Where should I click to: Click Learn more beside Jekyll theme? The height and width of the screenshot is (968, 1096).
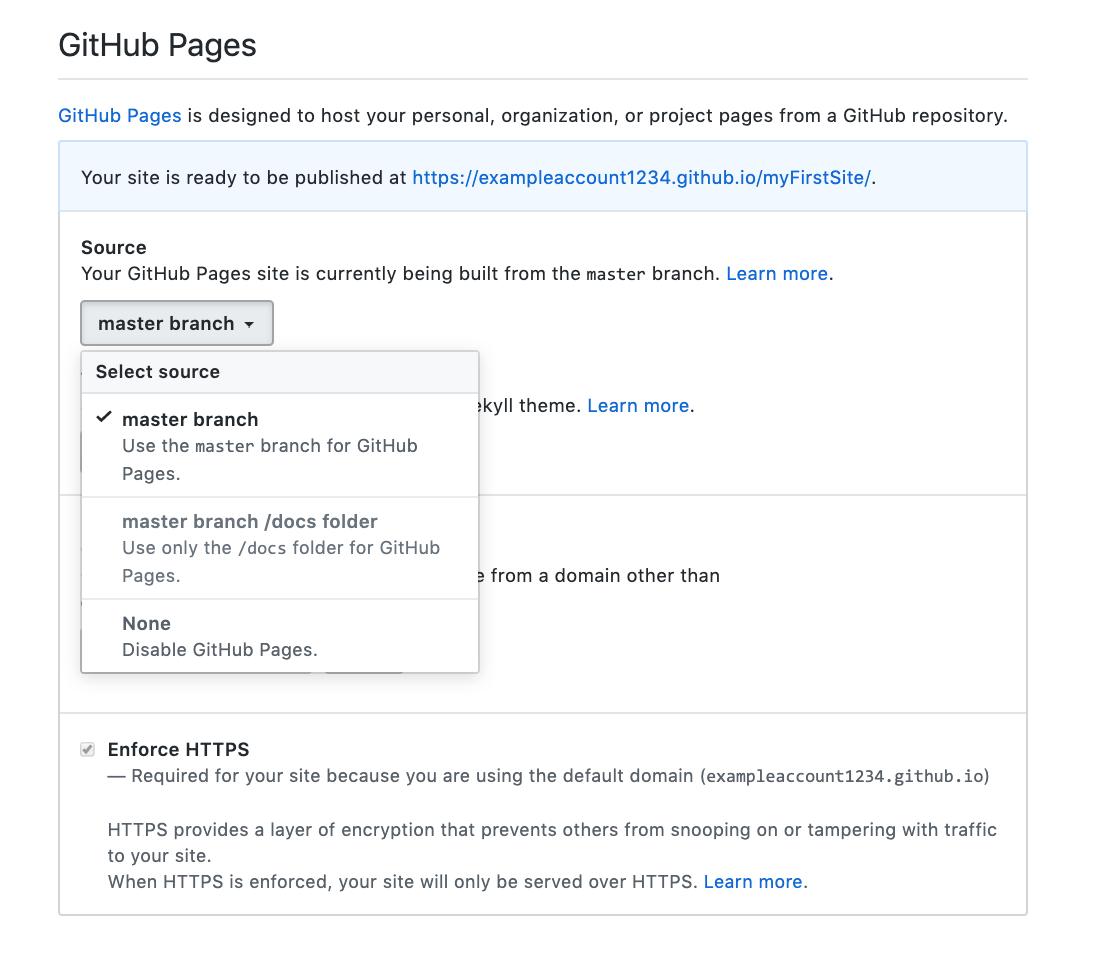[637, 405]
